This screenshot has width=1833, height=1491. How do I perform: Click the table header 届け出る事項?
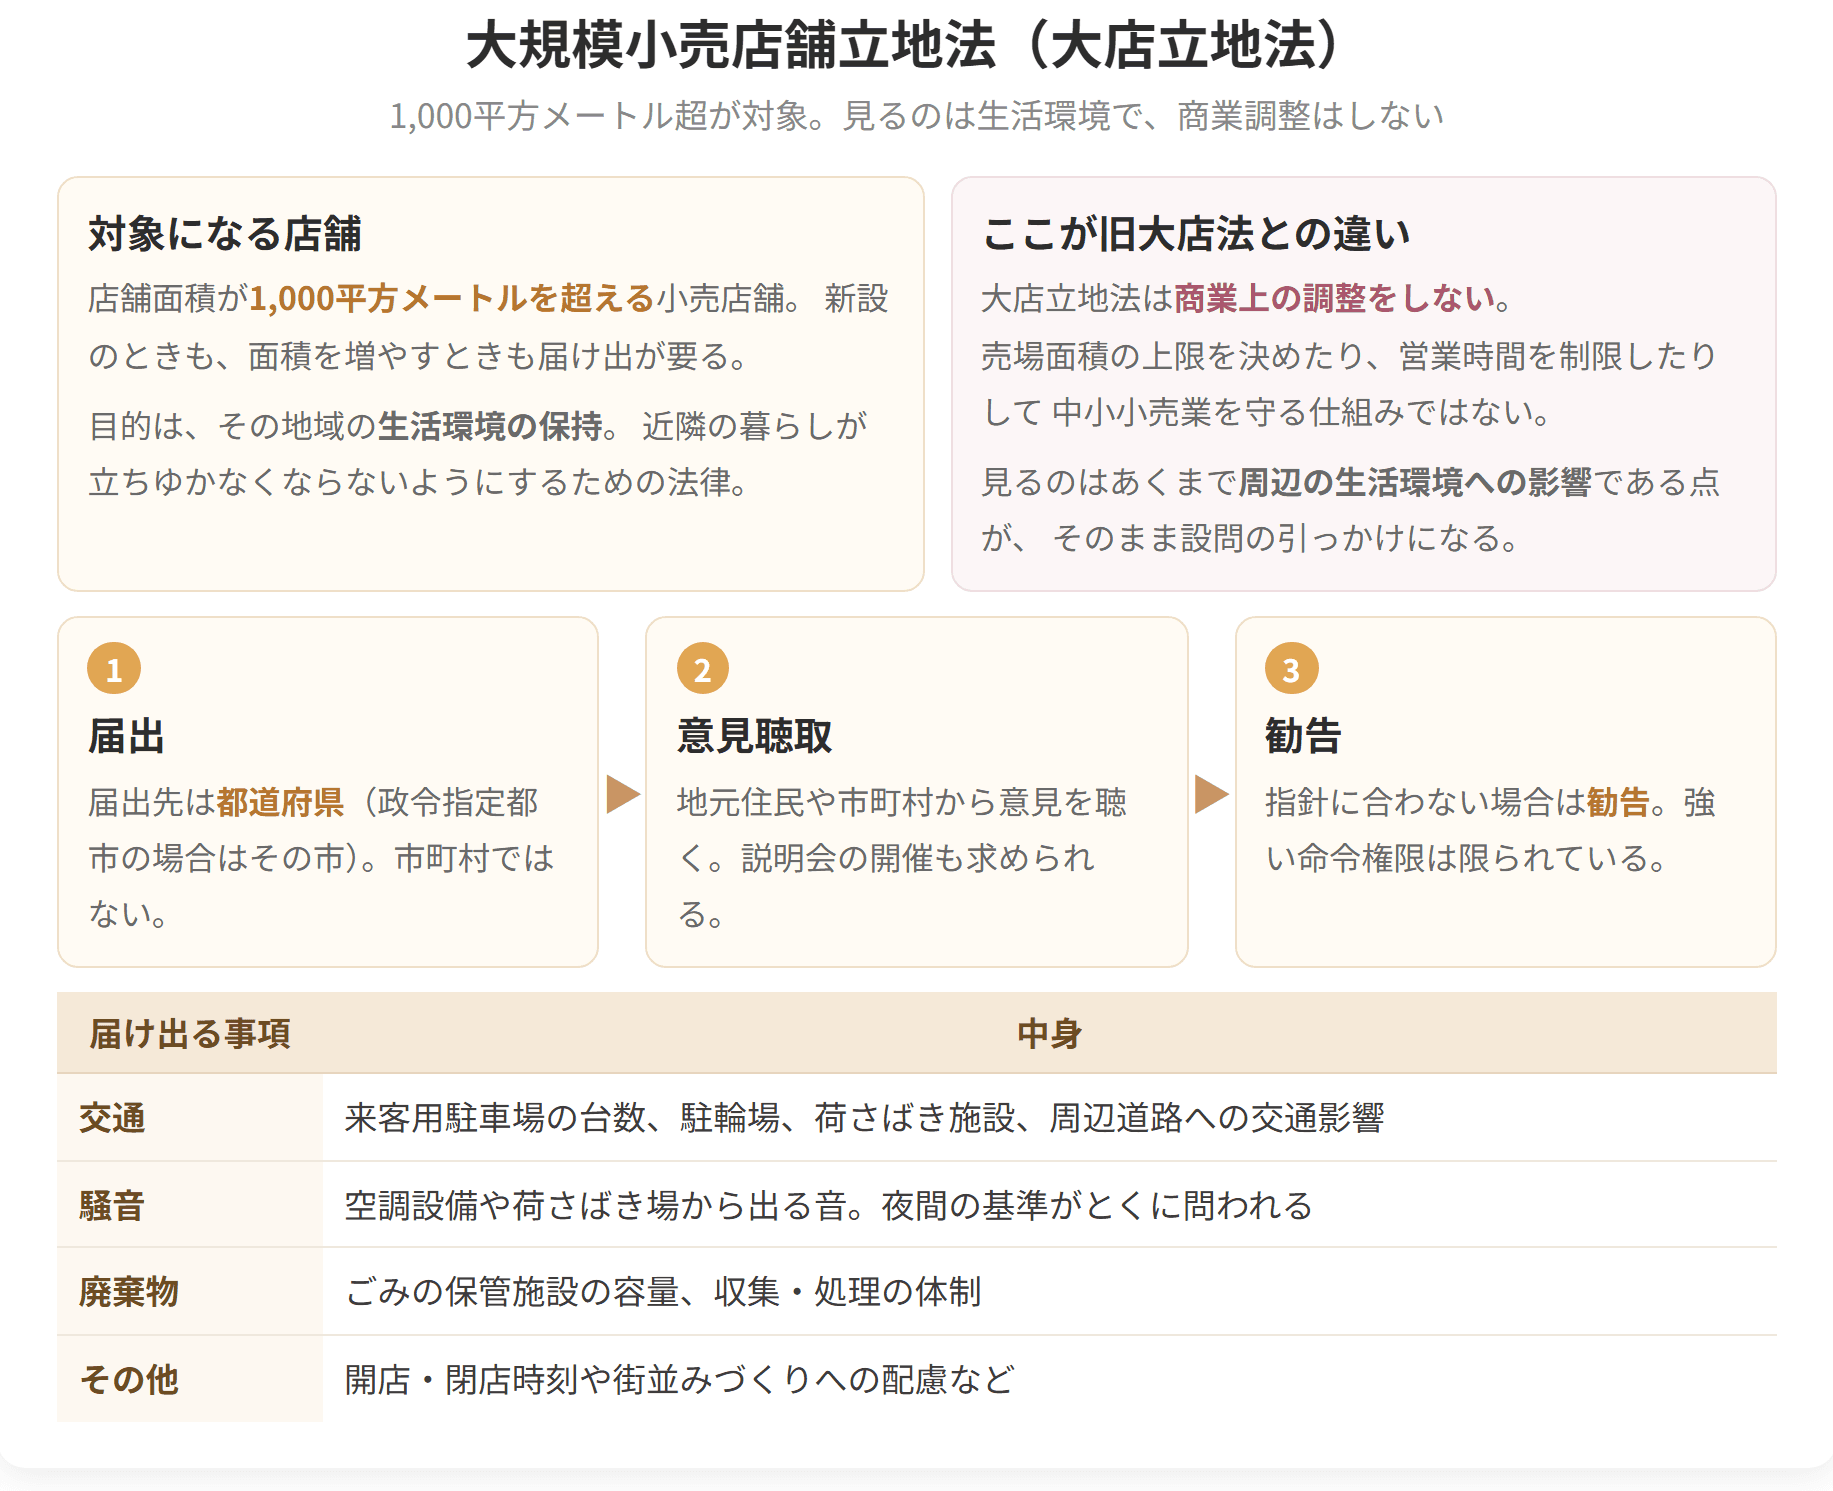tap(190, 1034)
